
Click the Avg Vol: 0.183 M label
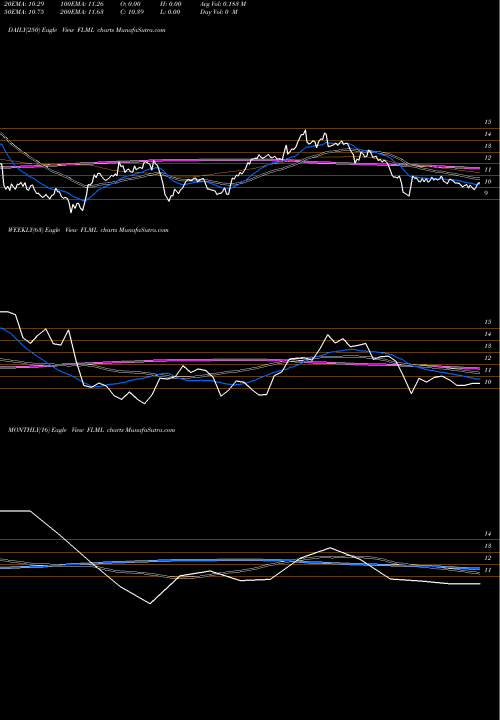(x=223, y=4)
